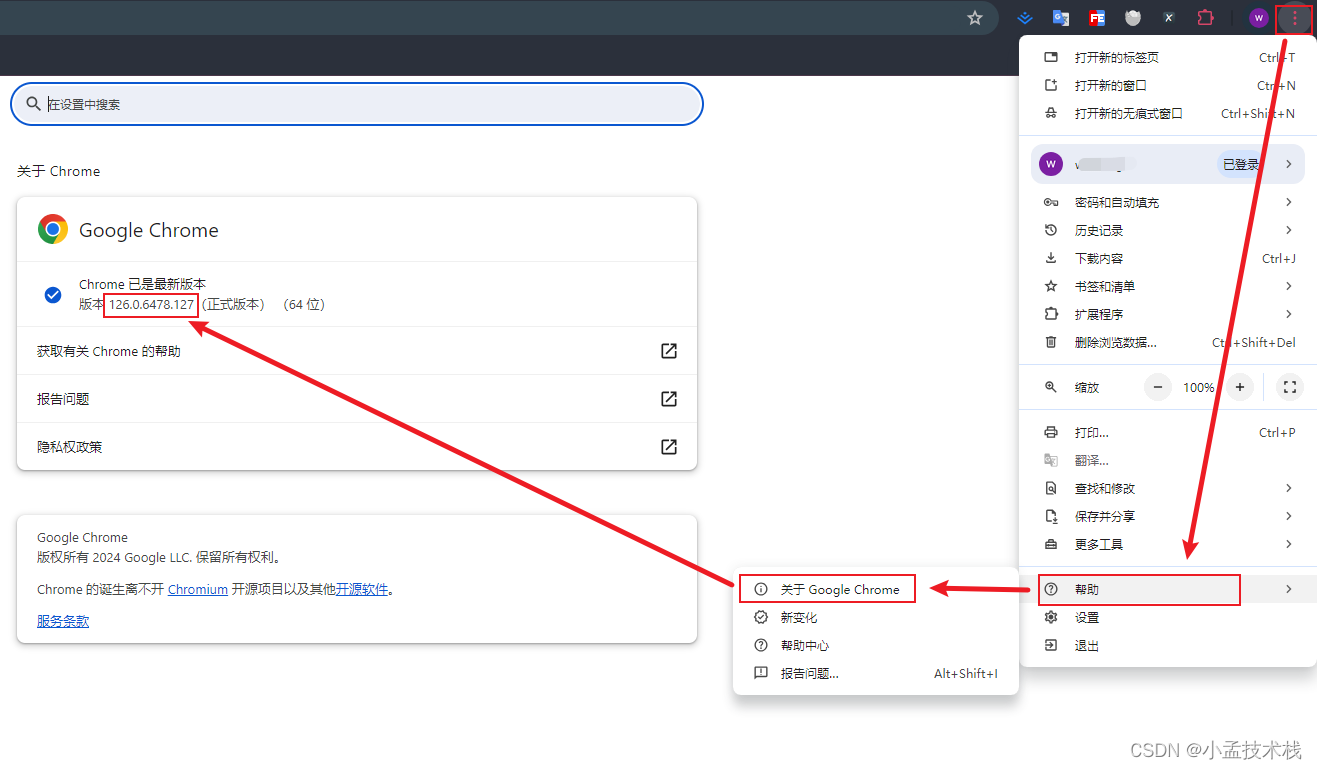Click the download arrow icon in menu
This screenshot has height=769, width=1317.
(1051, 258)
